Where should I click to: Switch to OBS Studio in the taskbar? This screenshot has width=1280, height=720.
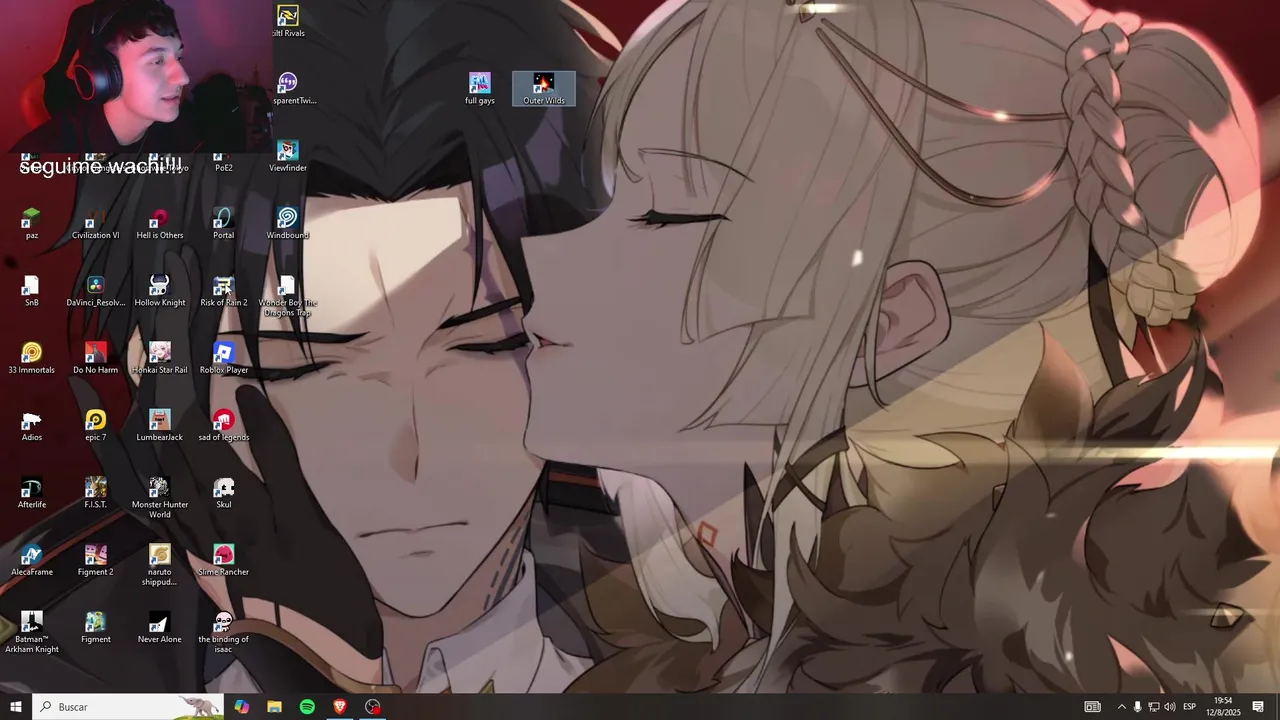click(373, 707)
